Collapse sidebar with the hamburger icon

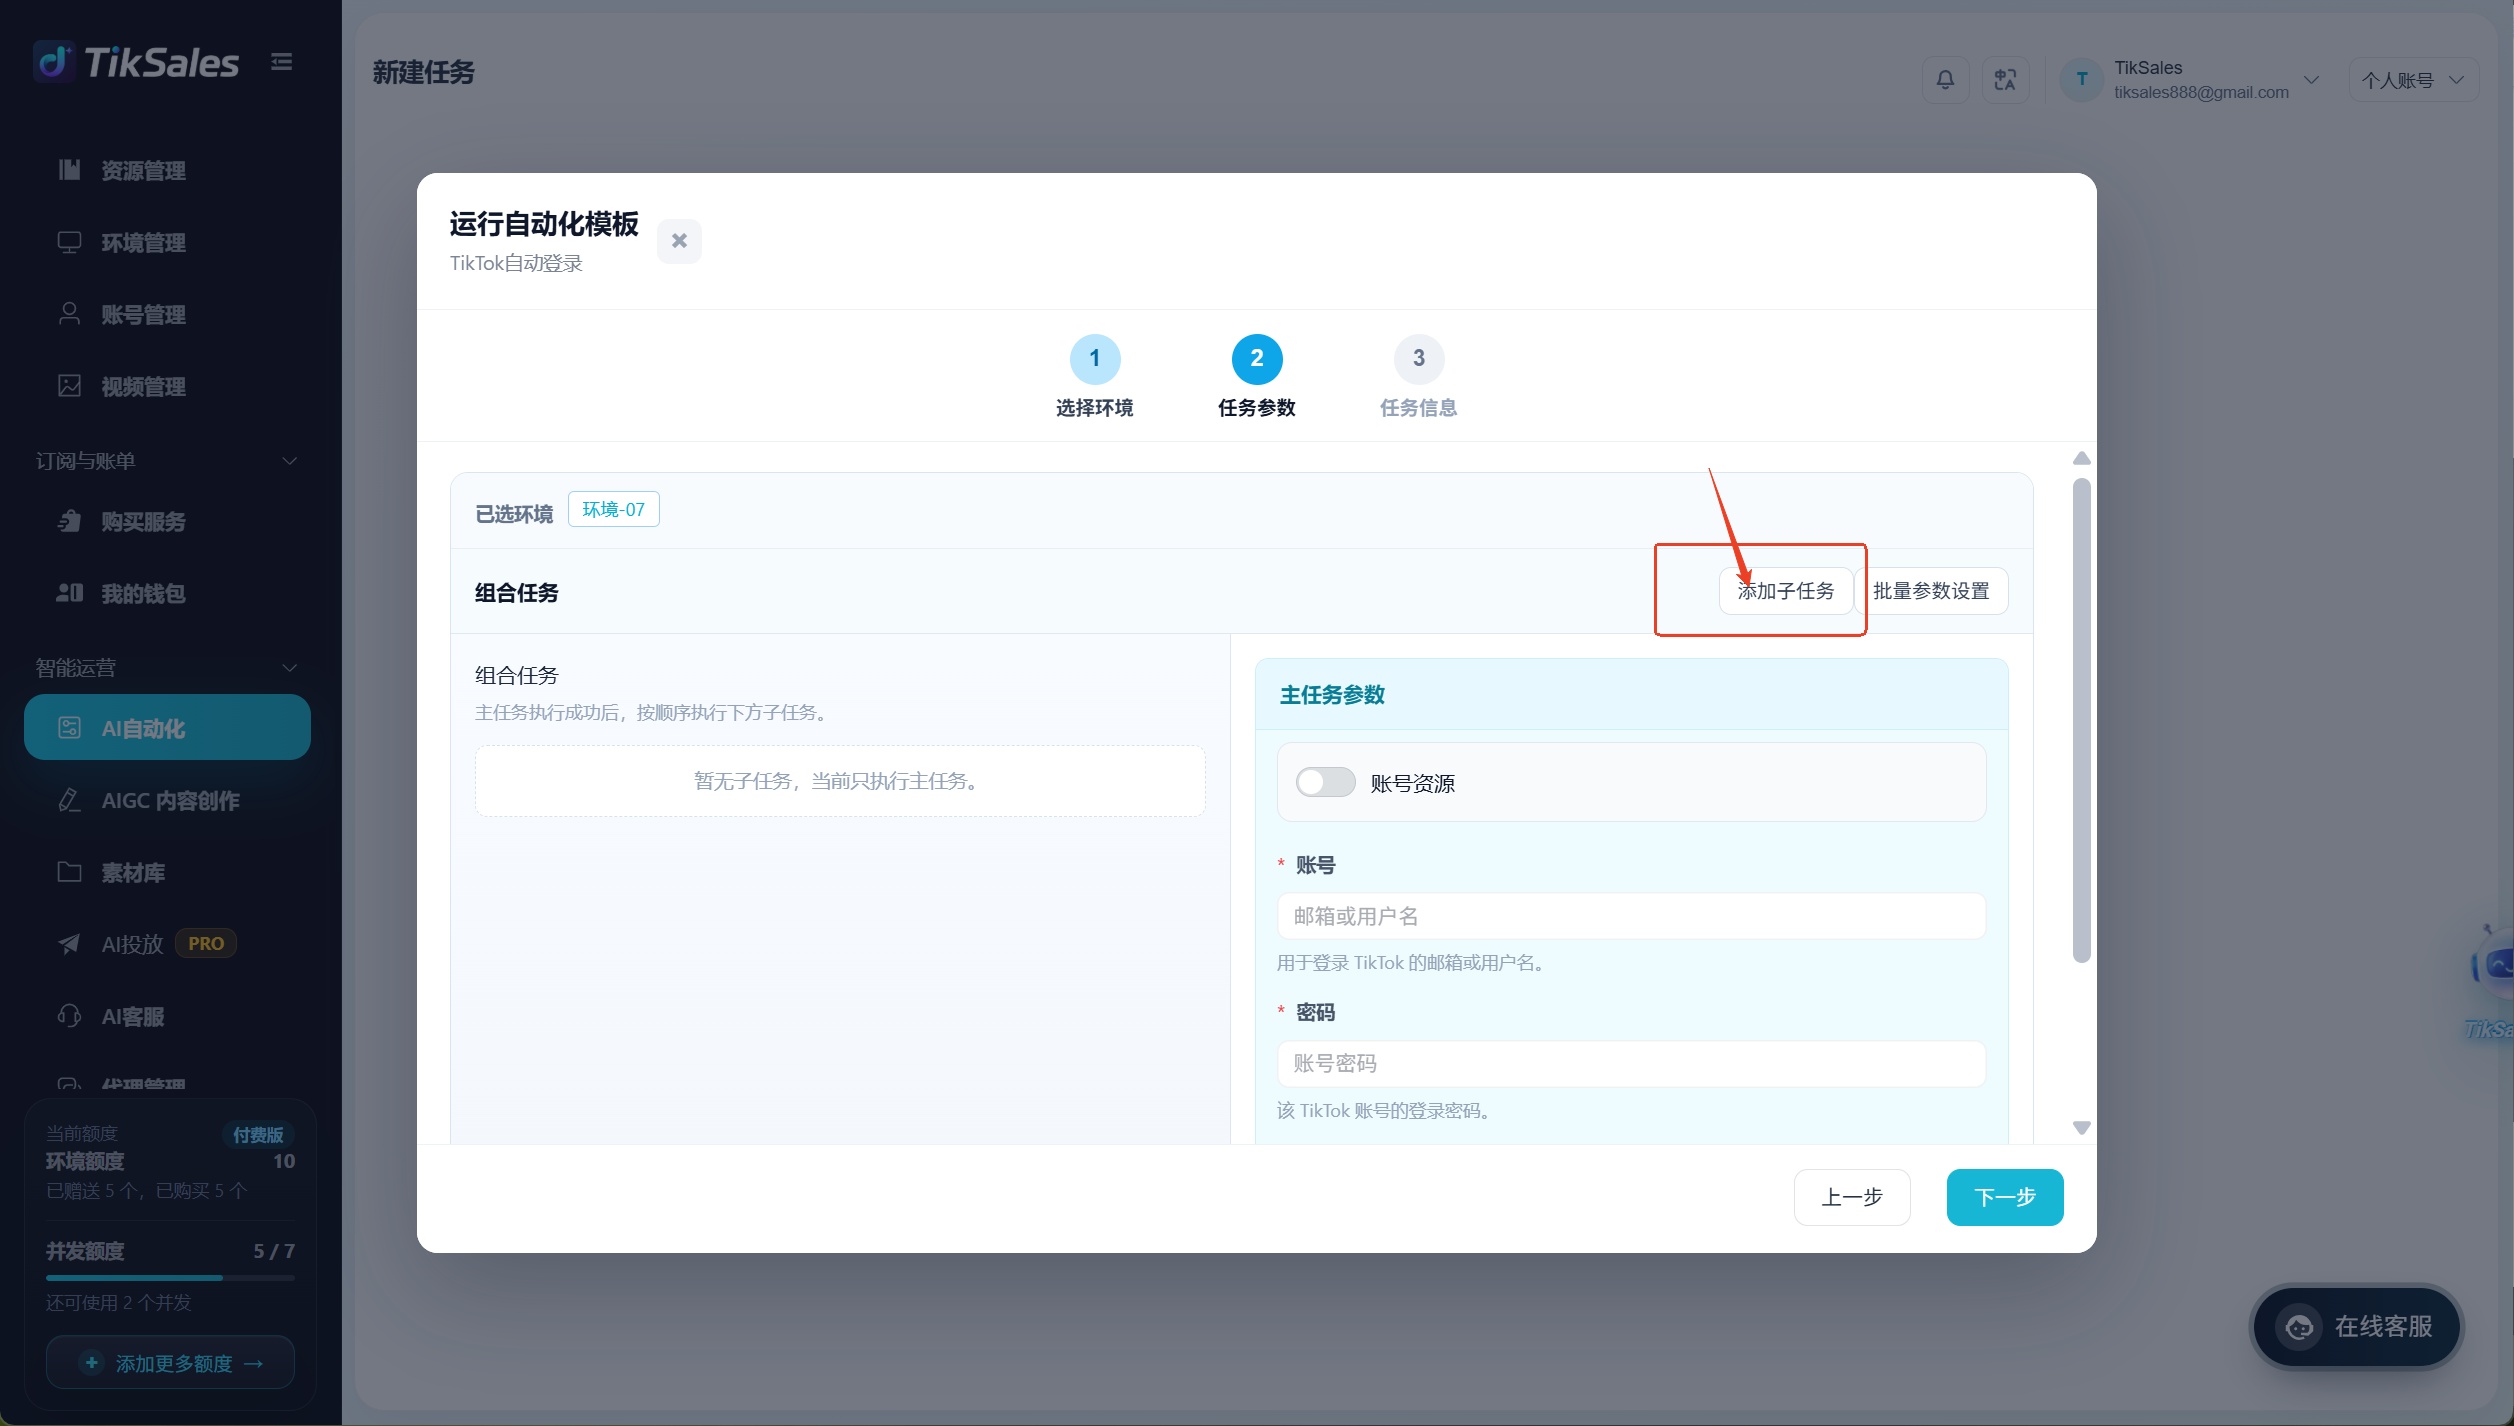pos(282,62)
